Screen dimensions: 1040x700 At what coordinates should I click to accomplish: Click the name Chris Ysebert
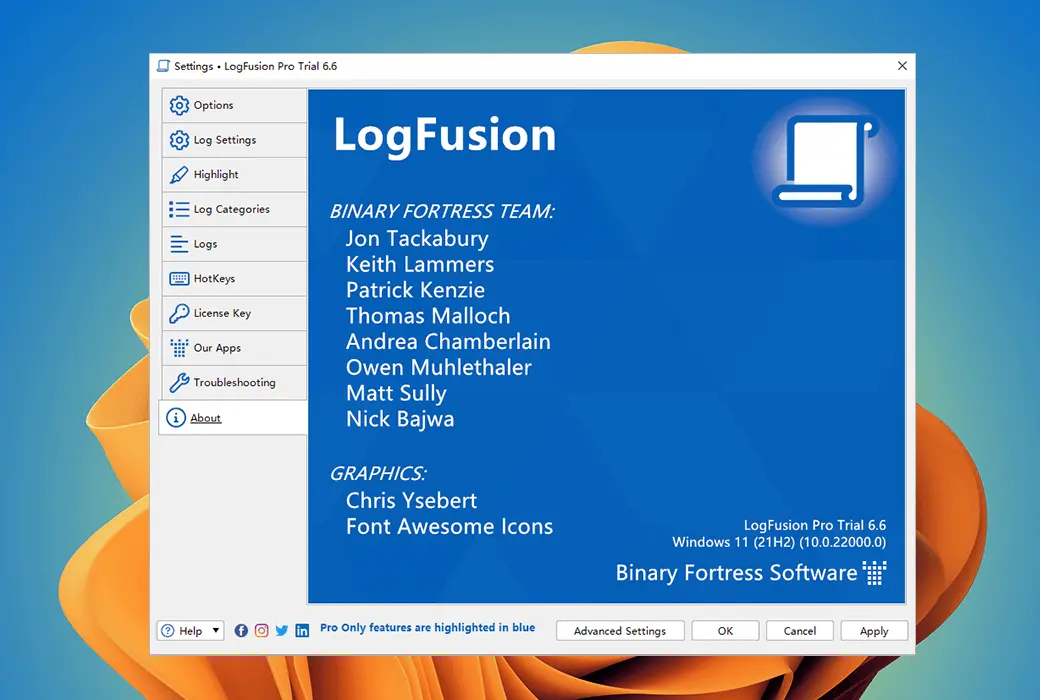pyautogui.click(x=411, y=500)
